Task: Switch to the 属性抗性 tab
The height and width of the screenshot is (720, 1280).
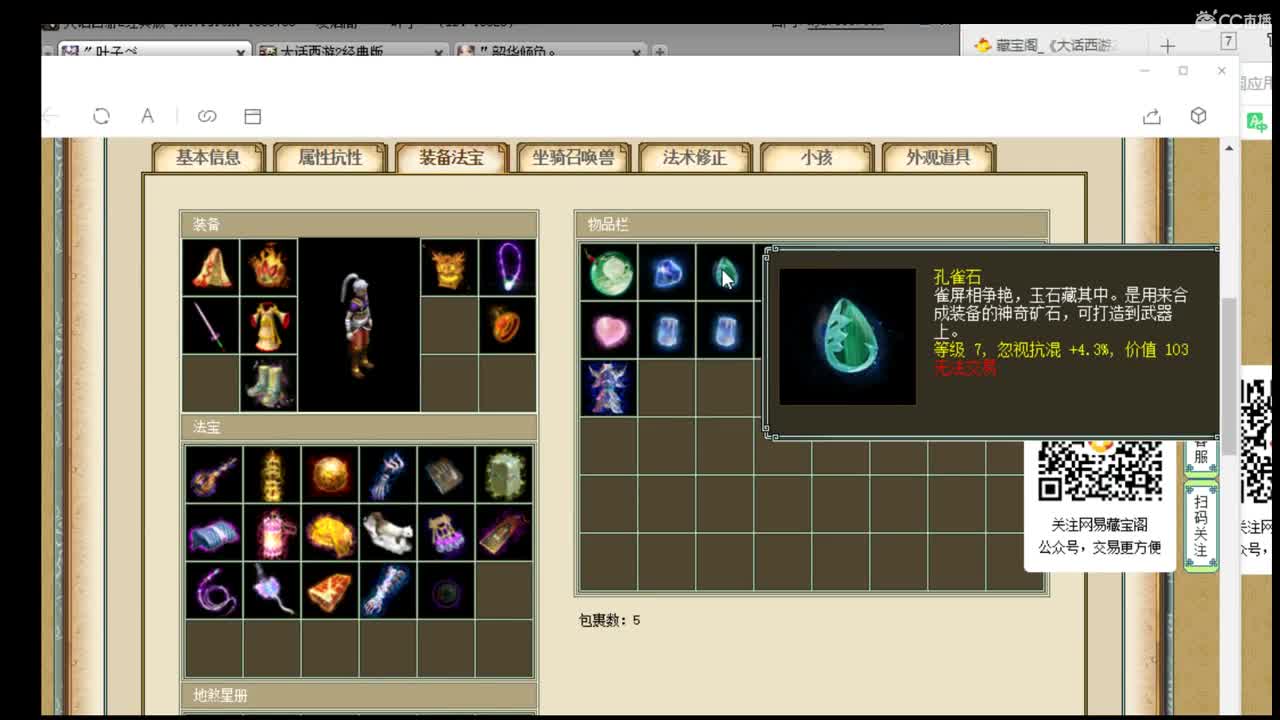Action: coord(330,158)
